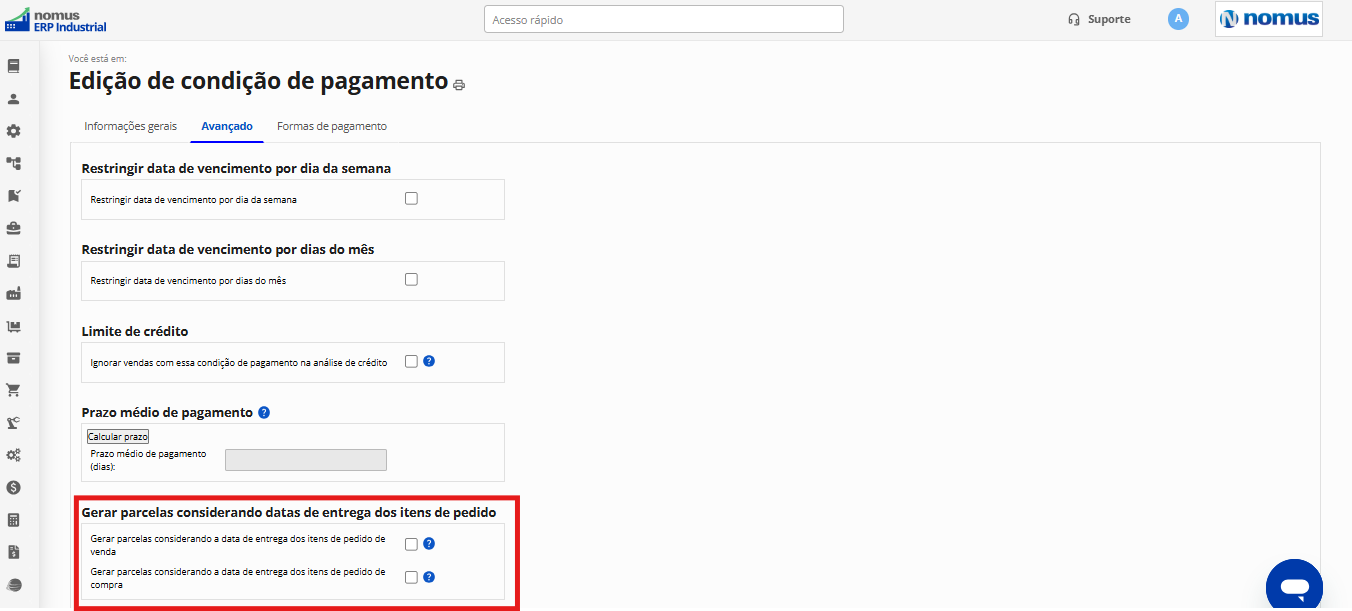Check ignore sales in credit analysis
This screenshot has height=611, width=1352.
(x=411, y=361)
